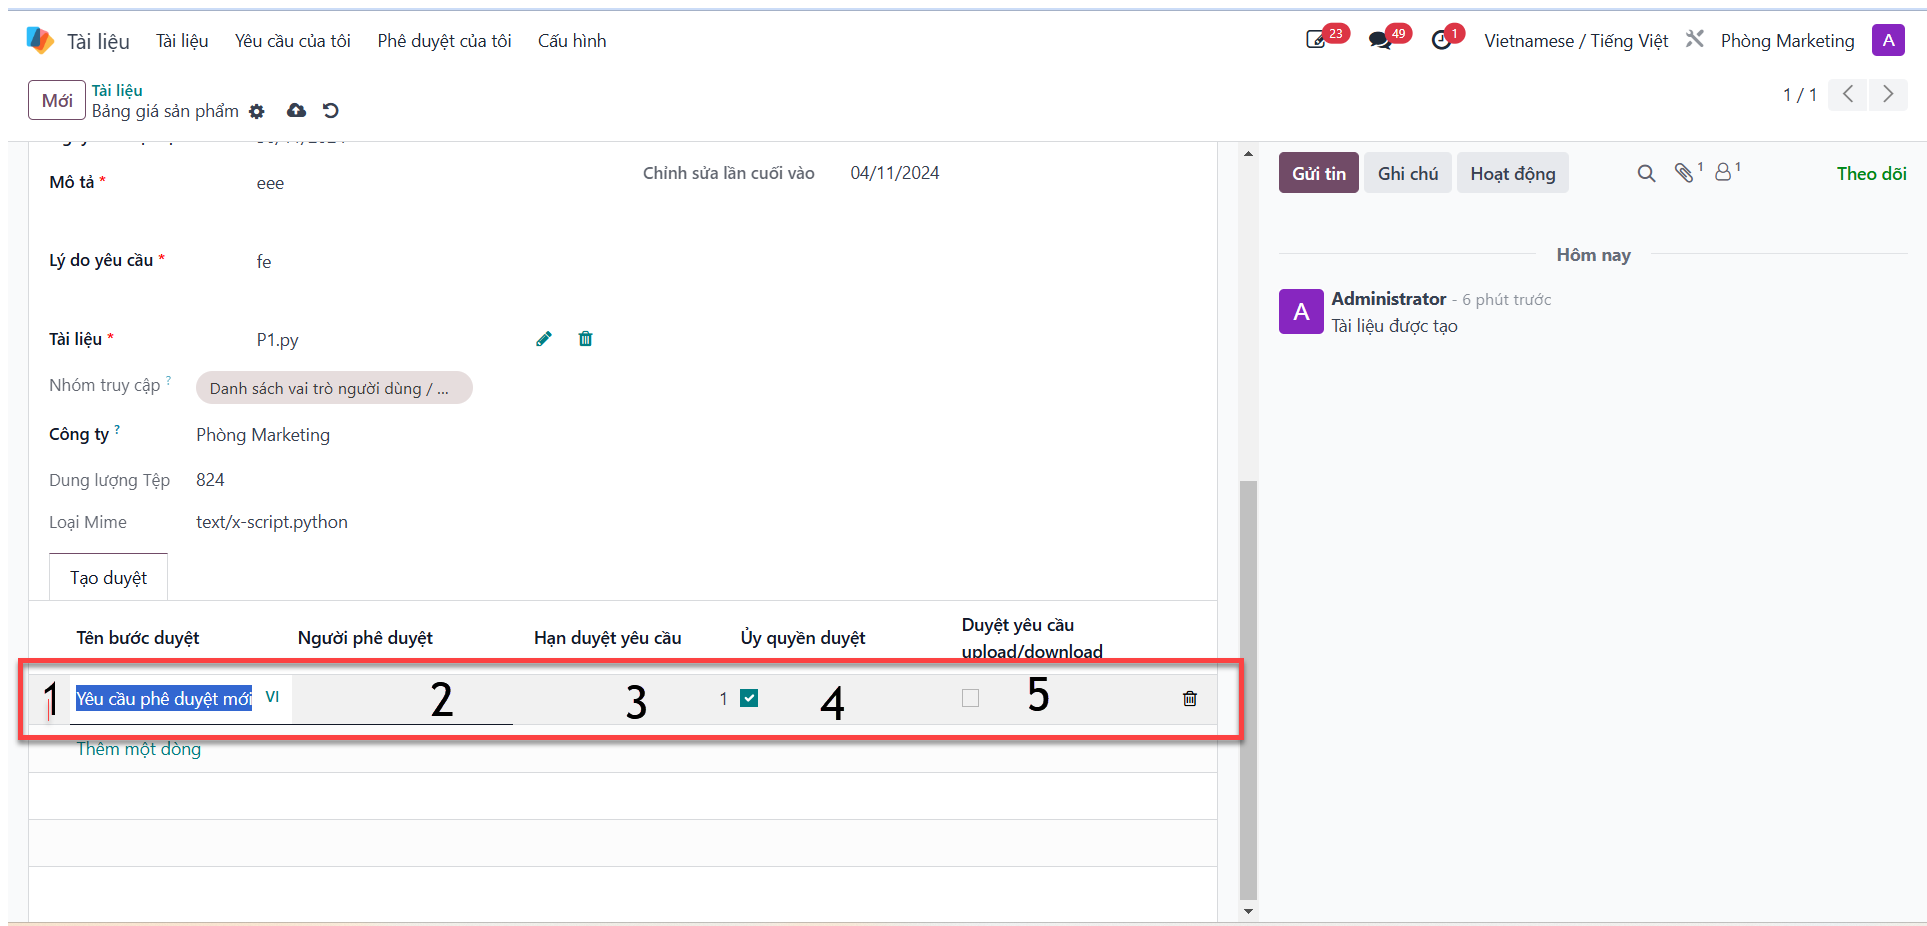Open the clock notification icon with badge 1
This screenshot has width=1927, height=926.
[x=1441, y=40]
